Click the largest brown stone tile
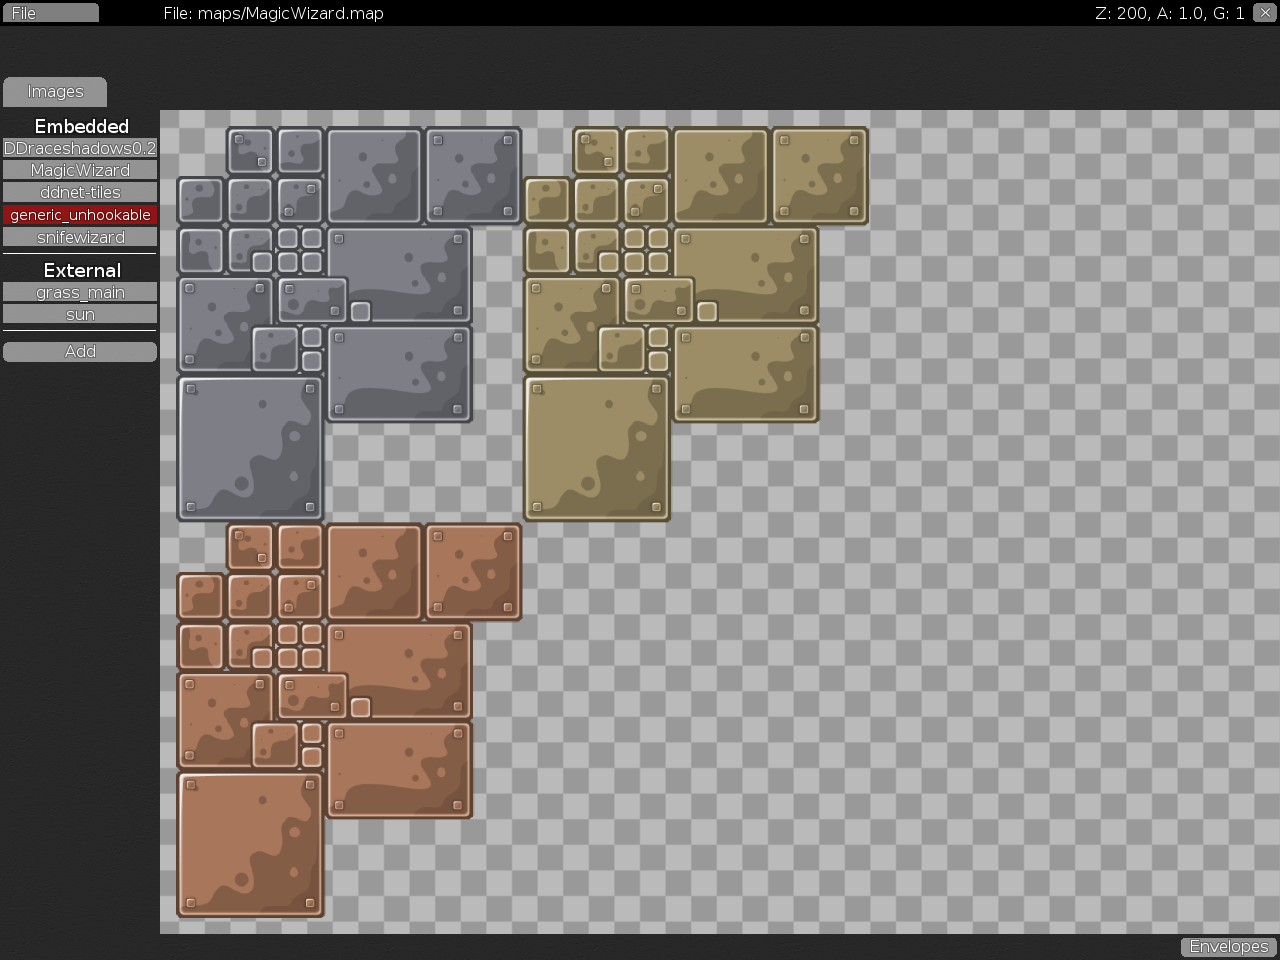The image size is (1280, 960). pyautogui.click(x=250, y=844)
